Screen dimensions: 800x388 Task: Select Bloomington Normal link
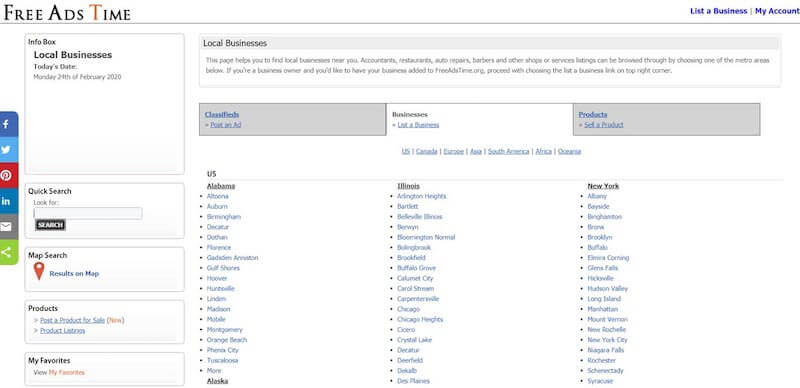pyautogui.click(x=426, y=237)
